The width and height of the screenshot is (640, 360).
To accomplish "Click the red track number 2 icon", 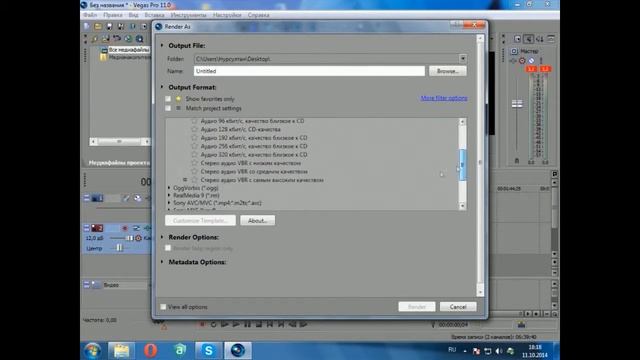I will [x=97, y=228].
